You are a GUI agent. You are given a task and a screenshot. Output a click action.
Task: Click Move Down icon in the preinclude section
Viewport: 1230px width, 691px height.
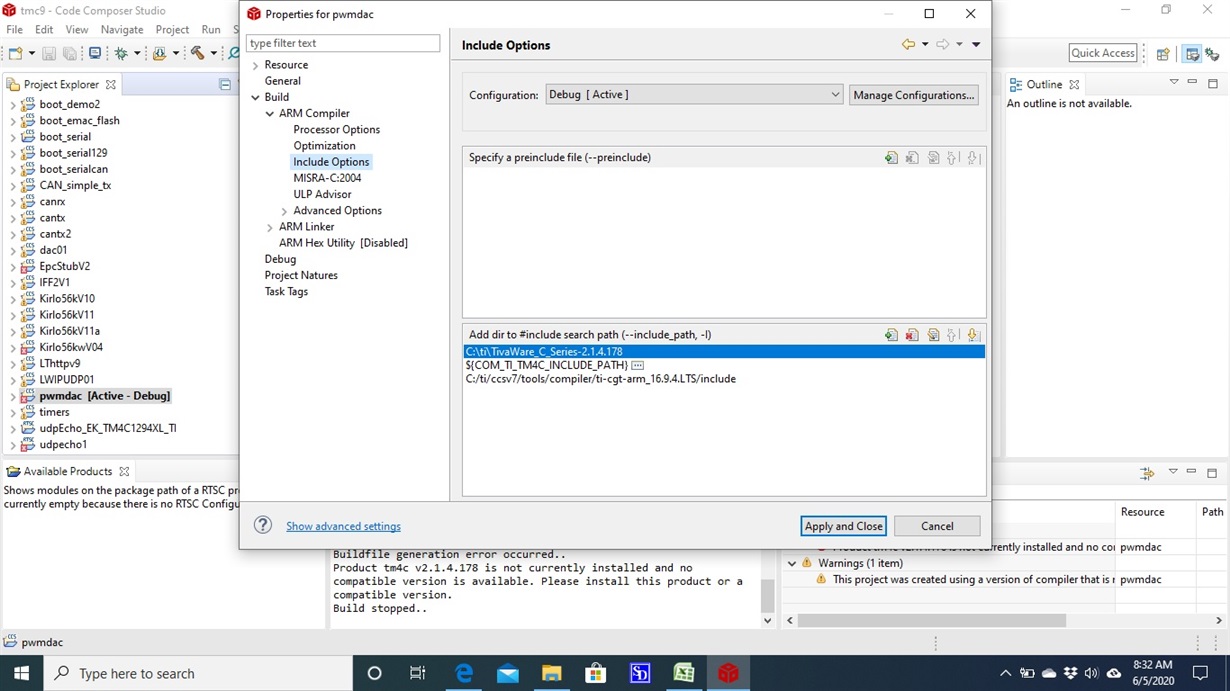pos(973,158)
